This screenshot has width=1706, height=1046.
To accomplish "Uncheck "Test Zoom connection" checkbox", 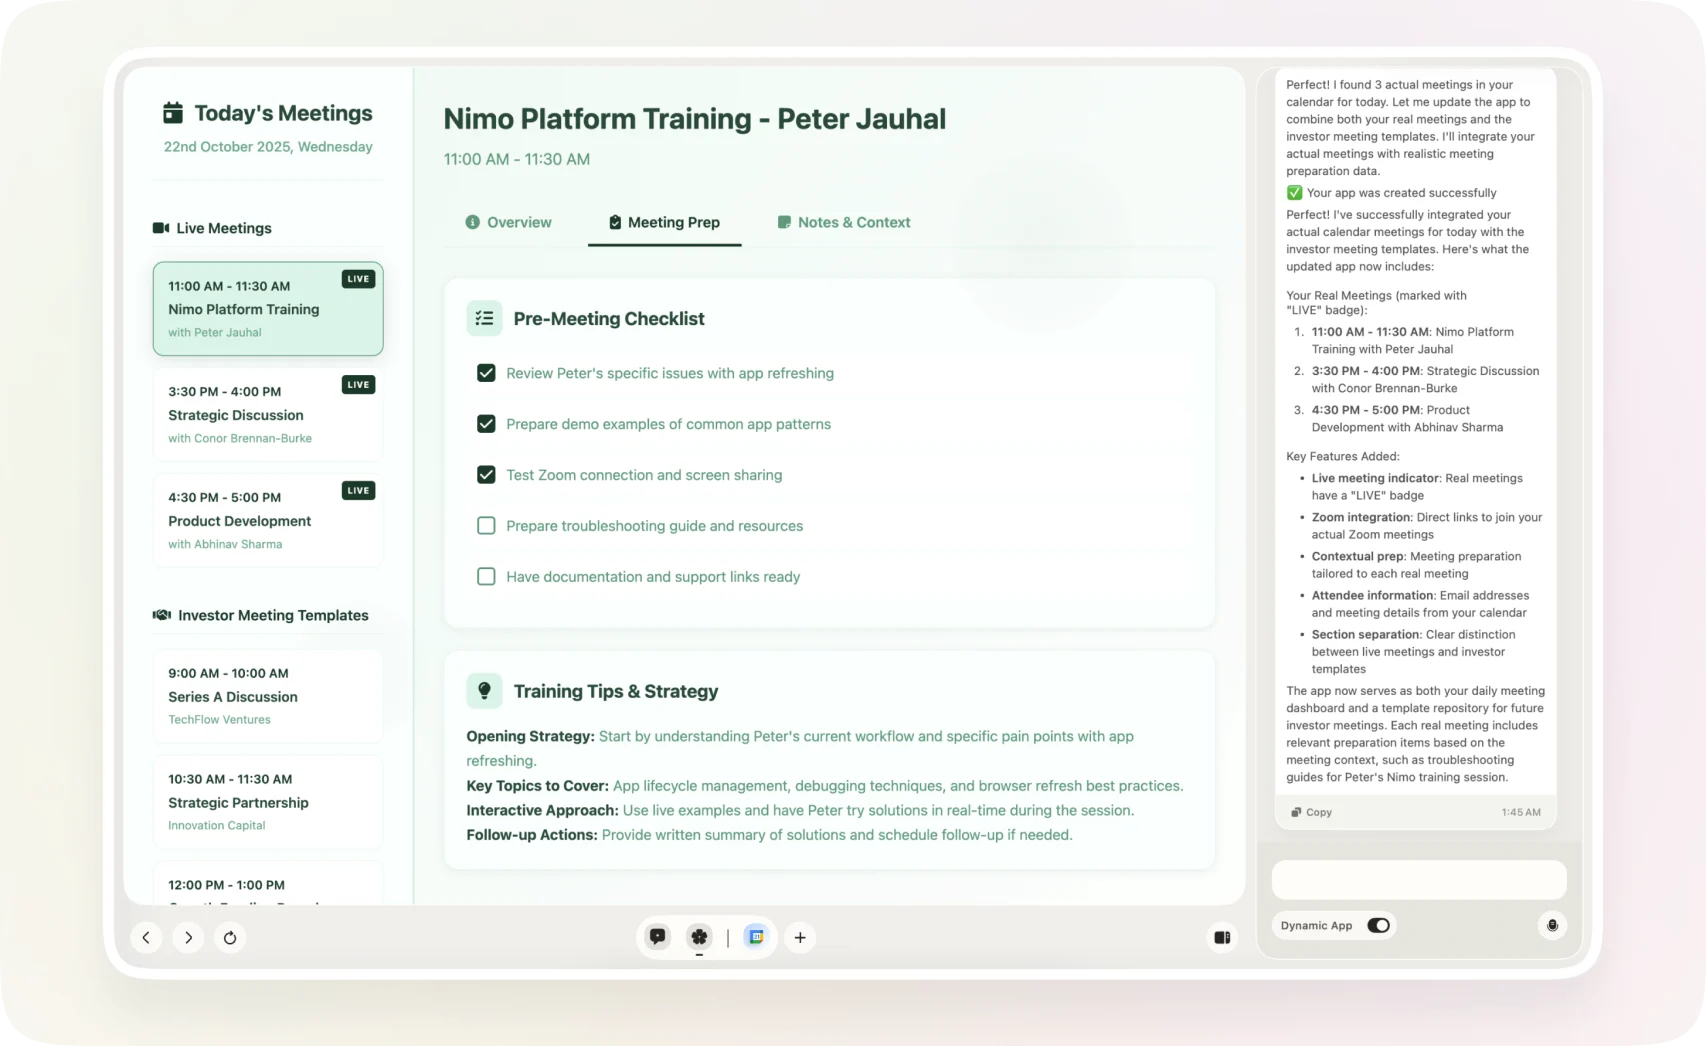I will click(x=486, y=475).
